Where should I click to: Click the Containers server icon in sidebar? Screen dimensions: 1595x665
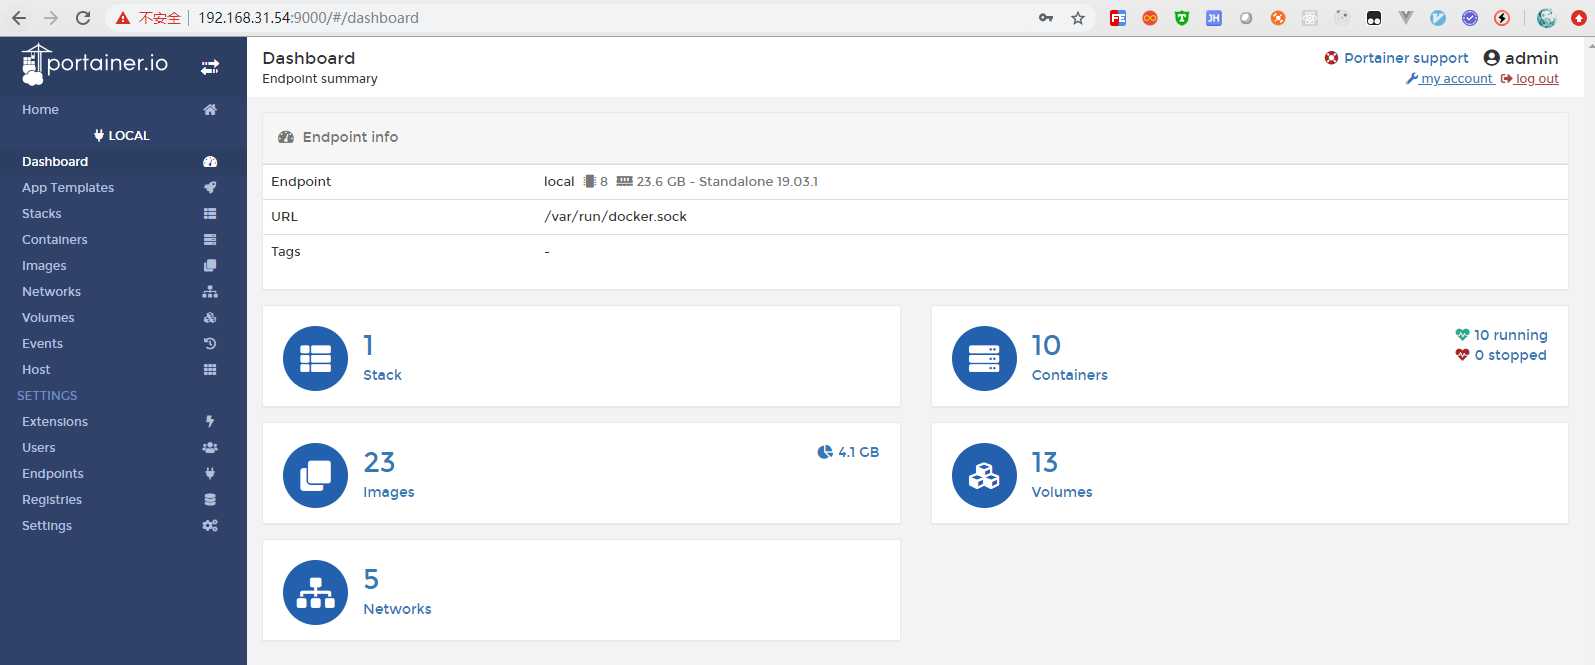(x=210, y=240)
